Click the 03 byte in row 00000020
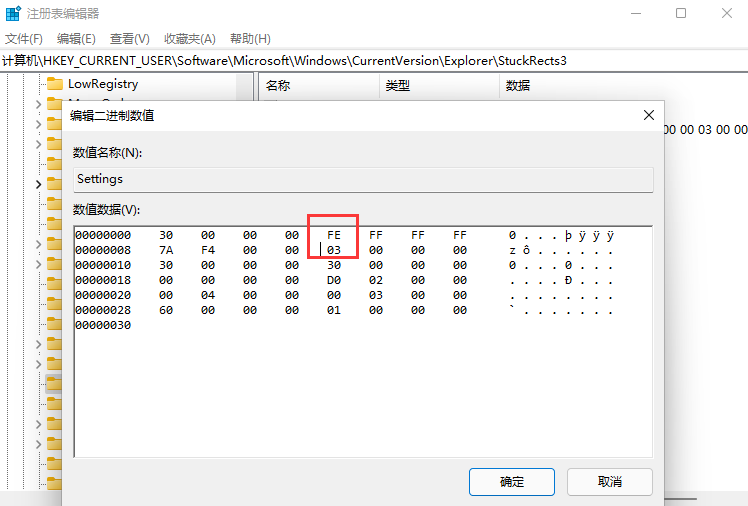This screenshot has width=748, height=506. tap(376, 295)
